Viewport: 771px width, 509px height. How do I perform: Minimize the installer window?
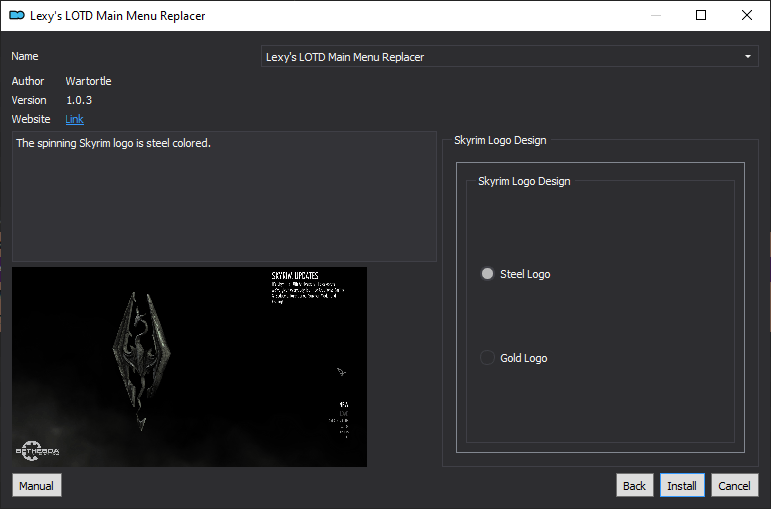656,15
